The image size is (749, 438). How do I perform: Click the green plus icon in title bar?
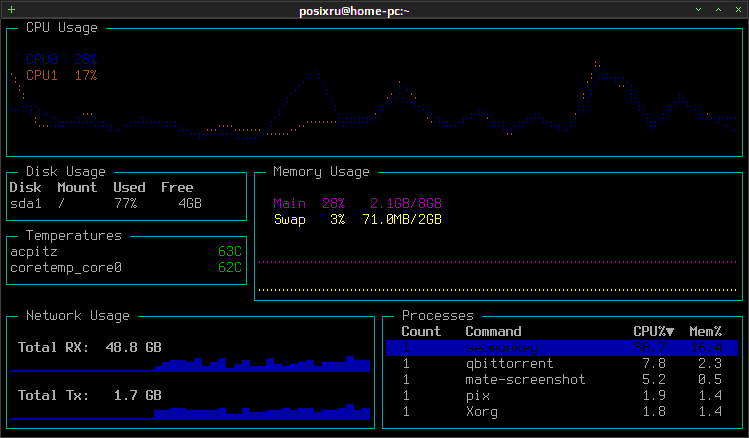point(11,10)
